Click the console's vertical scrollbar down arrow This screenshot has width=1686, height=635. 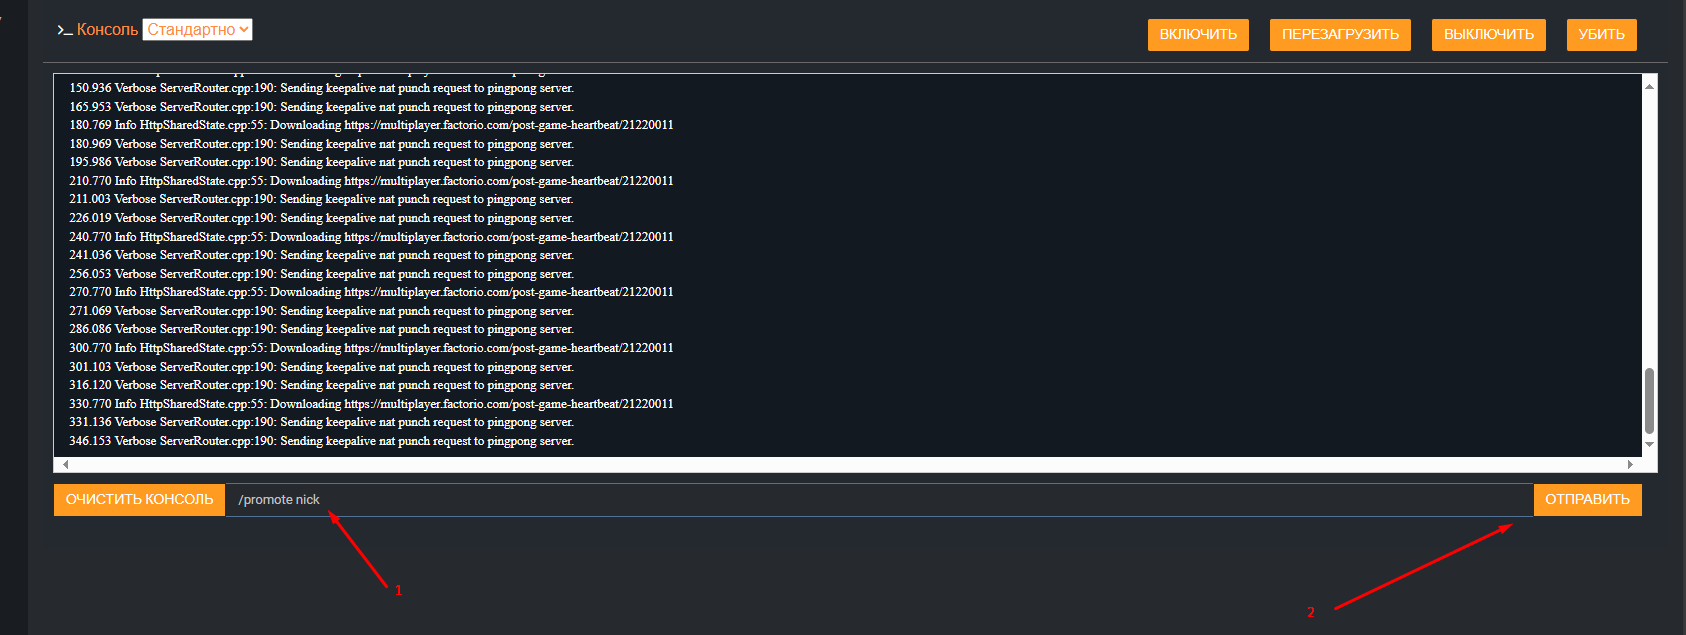(x=1649, y=444)
